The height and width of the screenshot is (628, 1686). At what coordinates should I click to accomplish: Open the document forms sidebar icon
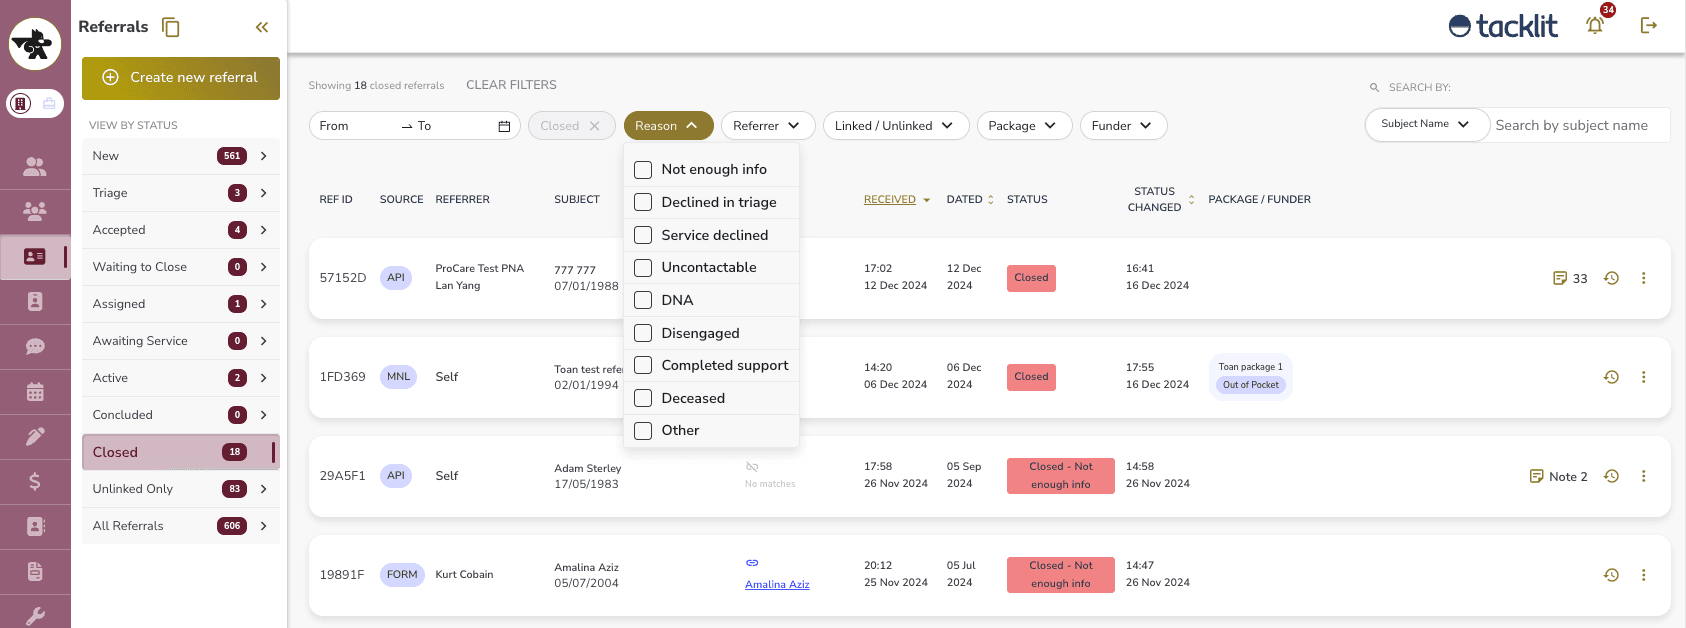pyautogui.click(x=35, y=572)
